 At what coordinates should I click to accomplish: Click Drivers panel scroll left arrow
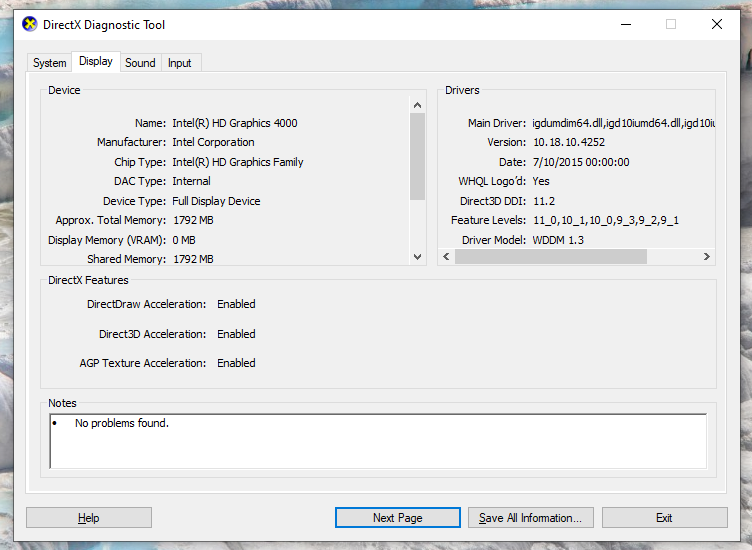click(x=446, y=257)
